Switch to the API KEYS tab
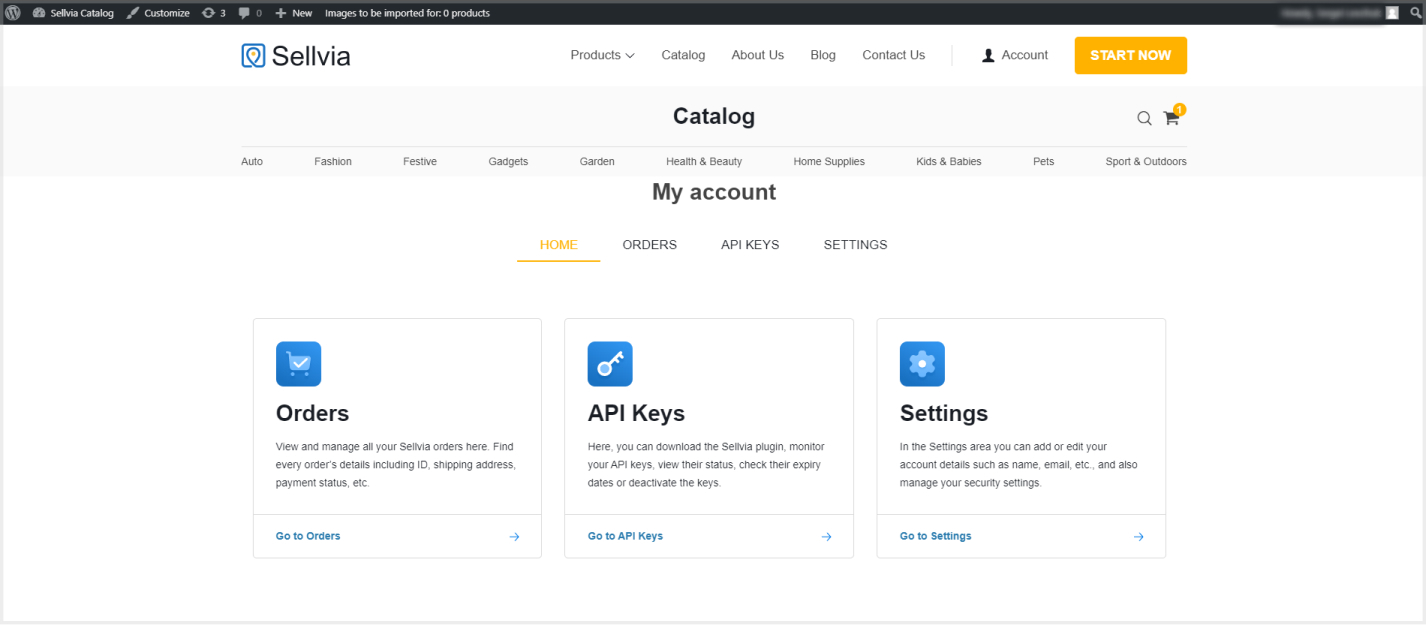The height and width of the screenshot is (625, 1426). pyautogui.click(x=750, y=245)
